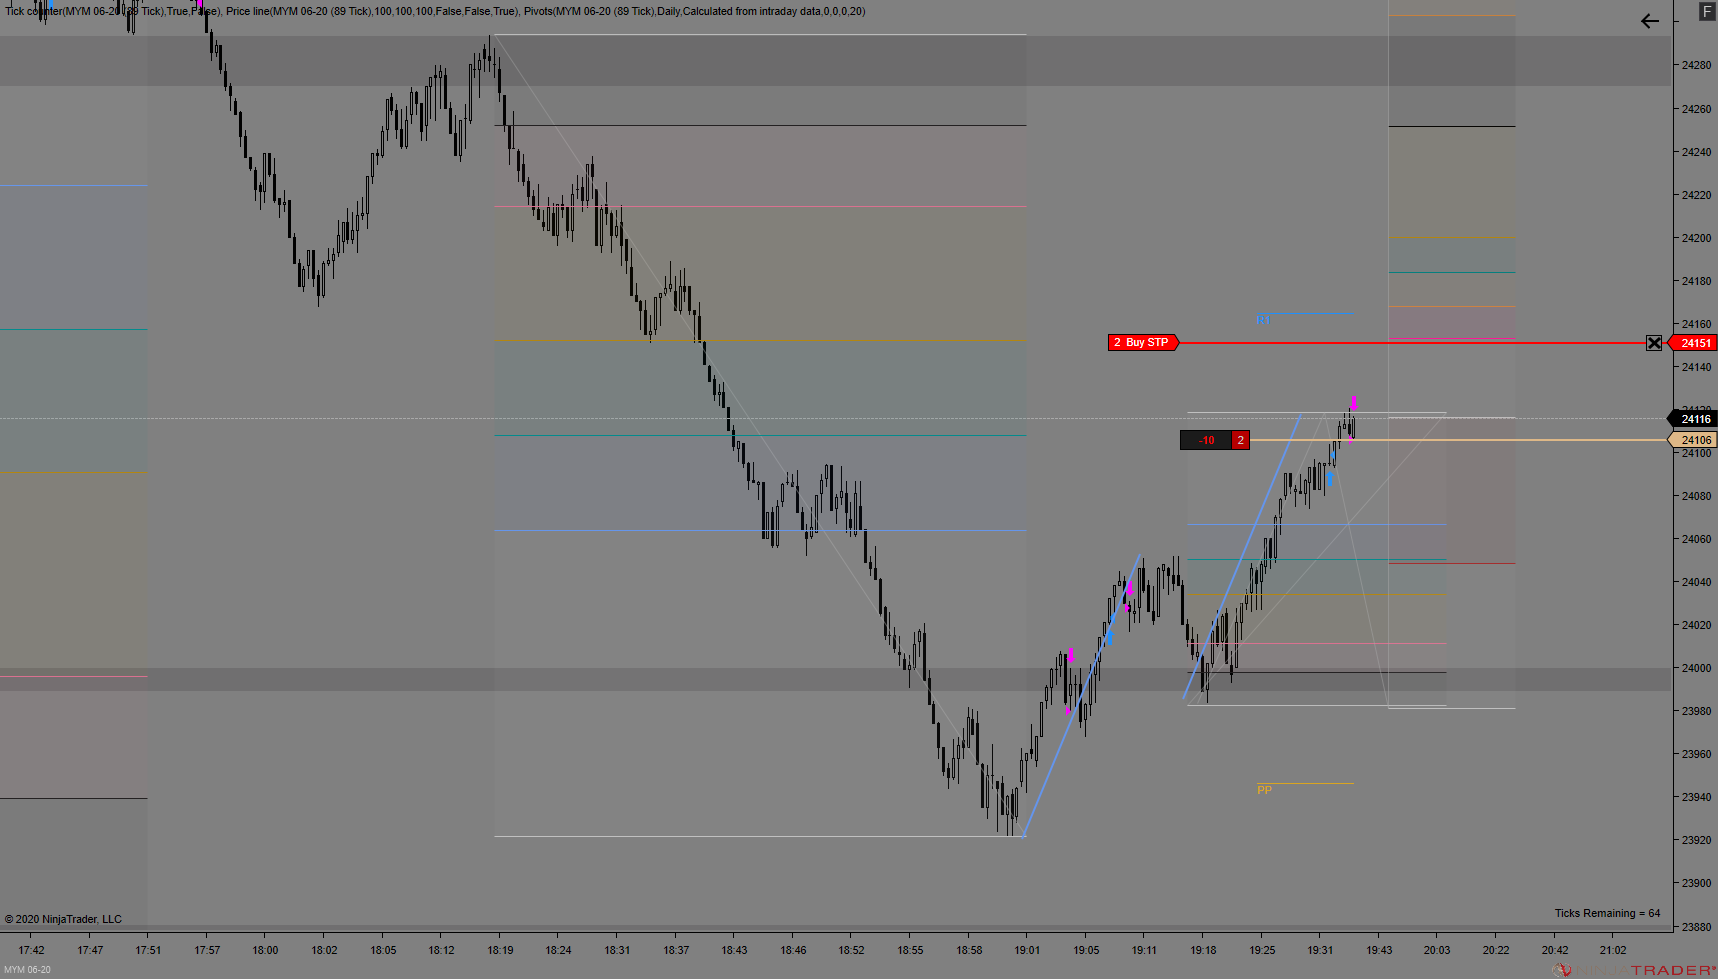Click the left-pointing arrow icon in the chart's top-right corner
The height and width of the screenshot is (979, 1718).
coord(1650,21)
